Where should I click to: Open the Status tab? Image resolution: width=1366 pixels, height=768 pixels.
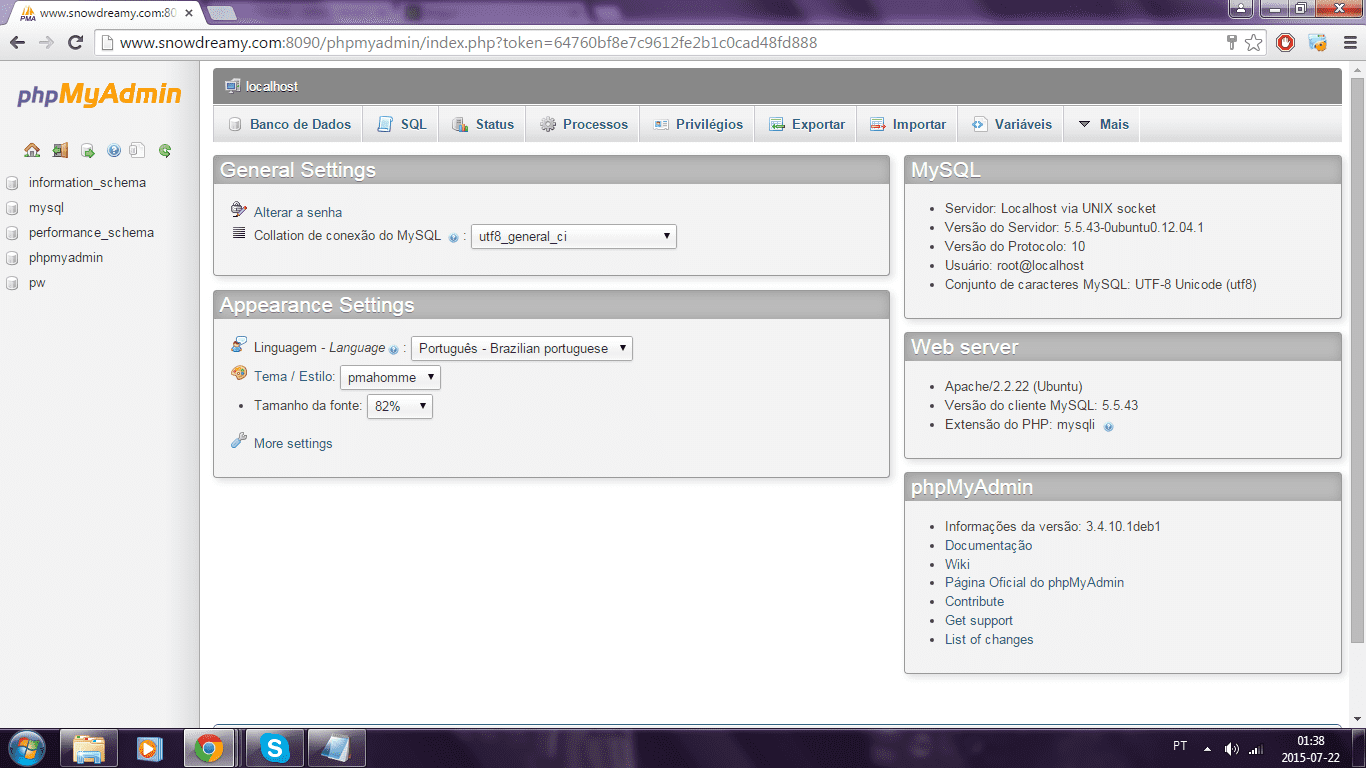pyautogui.click(x=482, y=124)
